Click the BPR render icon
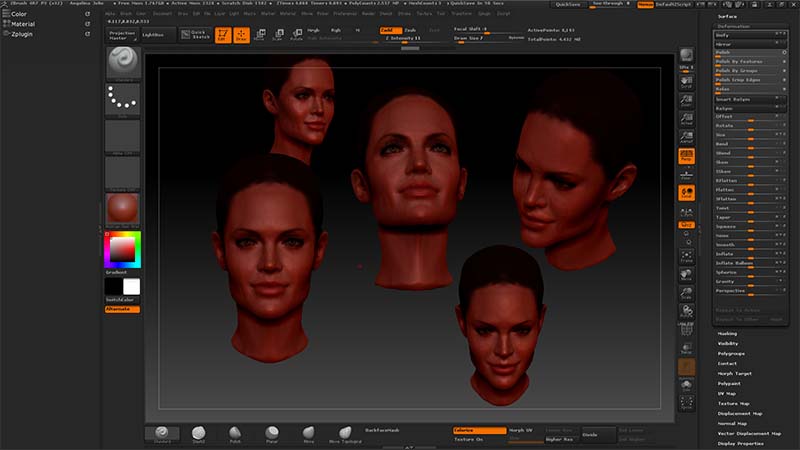800x450 pixels. (x=686, y=55)
